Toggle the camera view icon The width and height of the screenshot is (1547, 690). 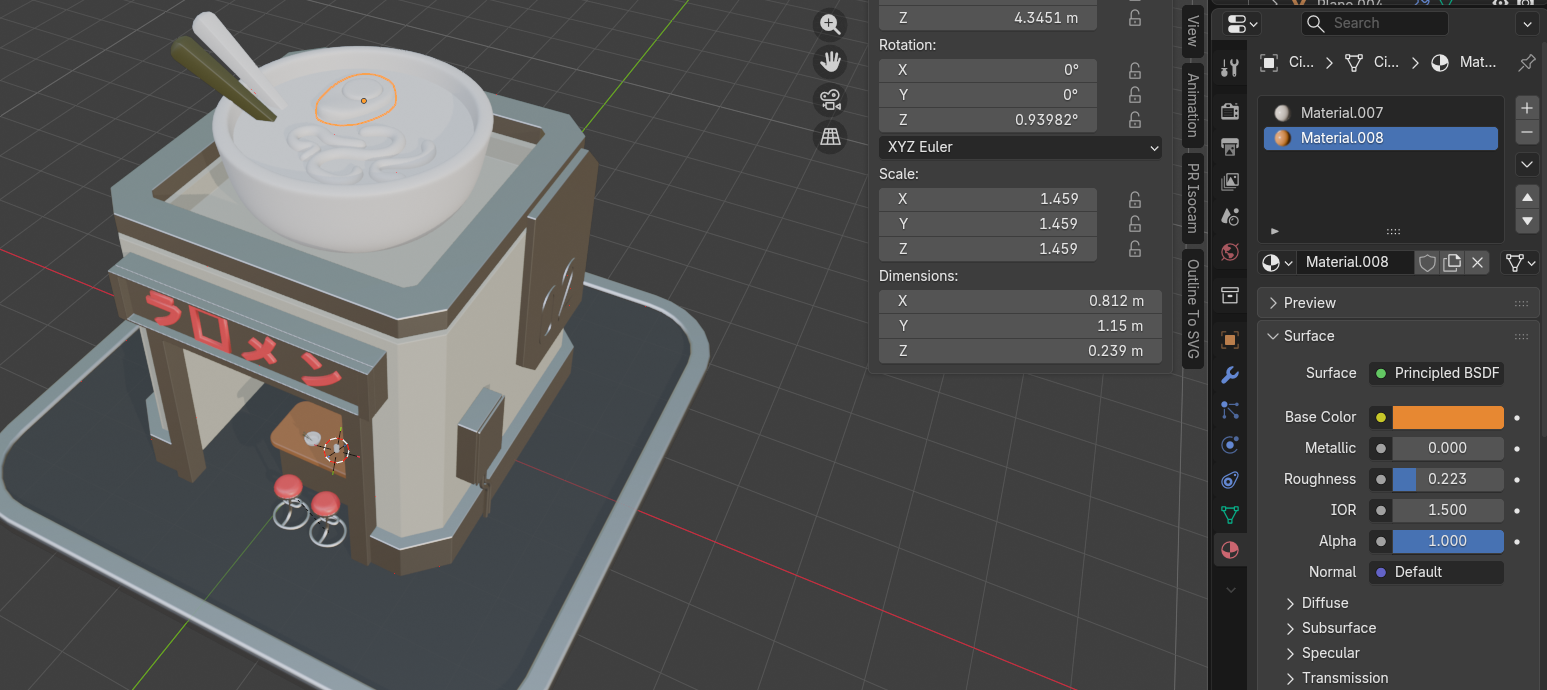[x=829, y=99]
